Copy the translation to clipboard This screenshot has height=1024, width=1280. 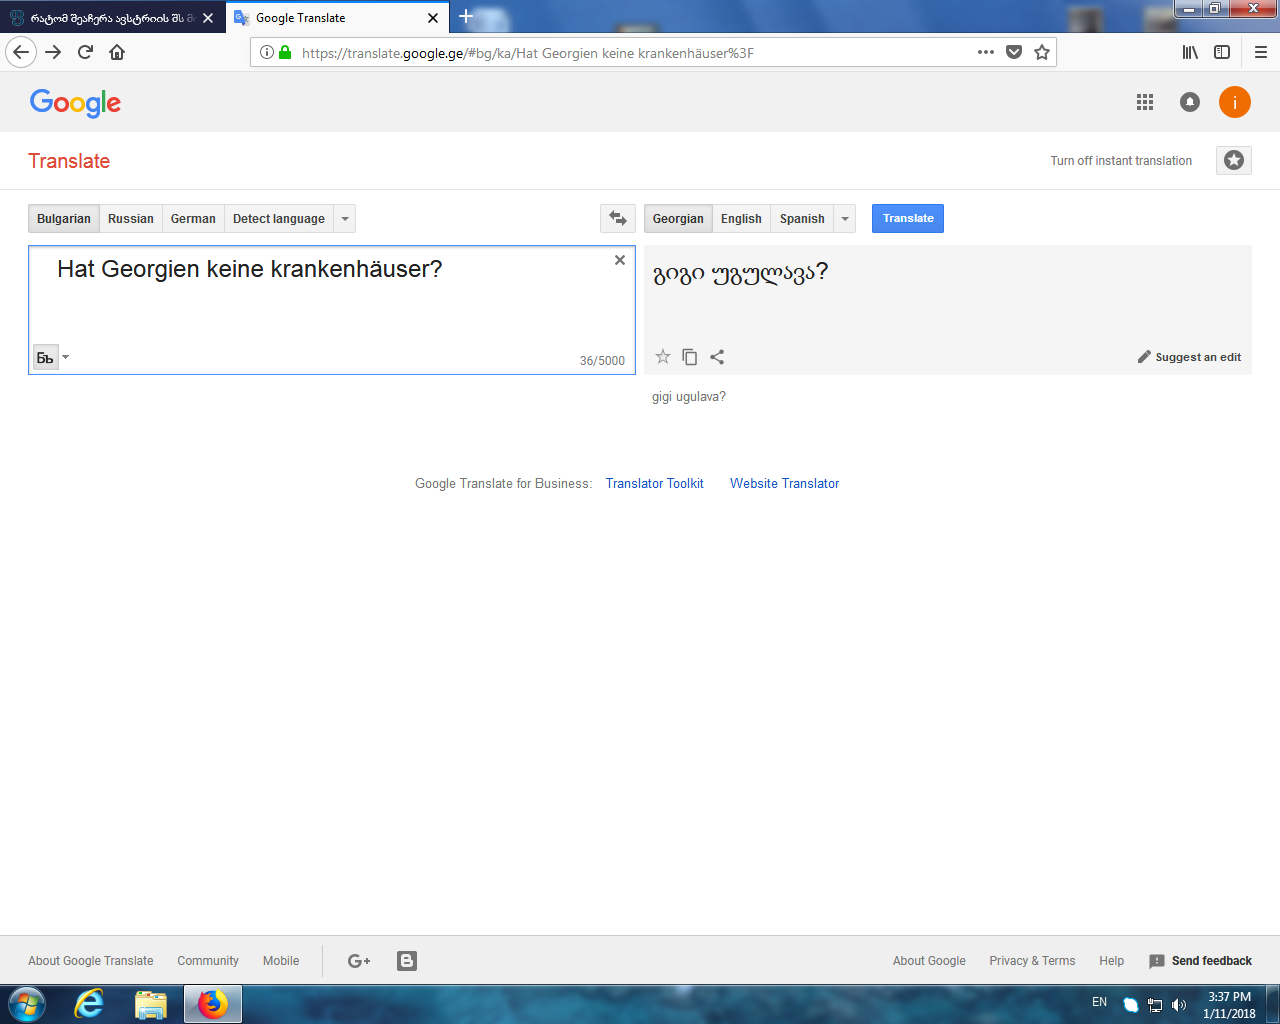(690, 357)
